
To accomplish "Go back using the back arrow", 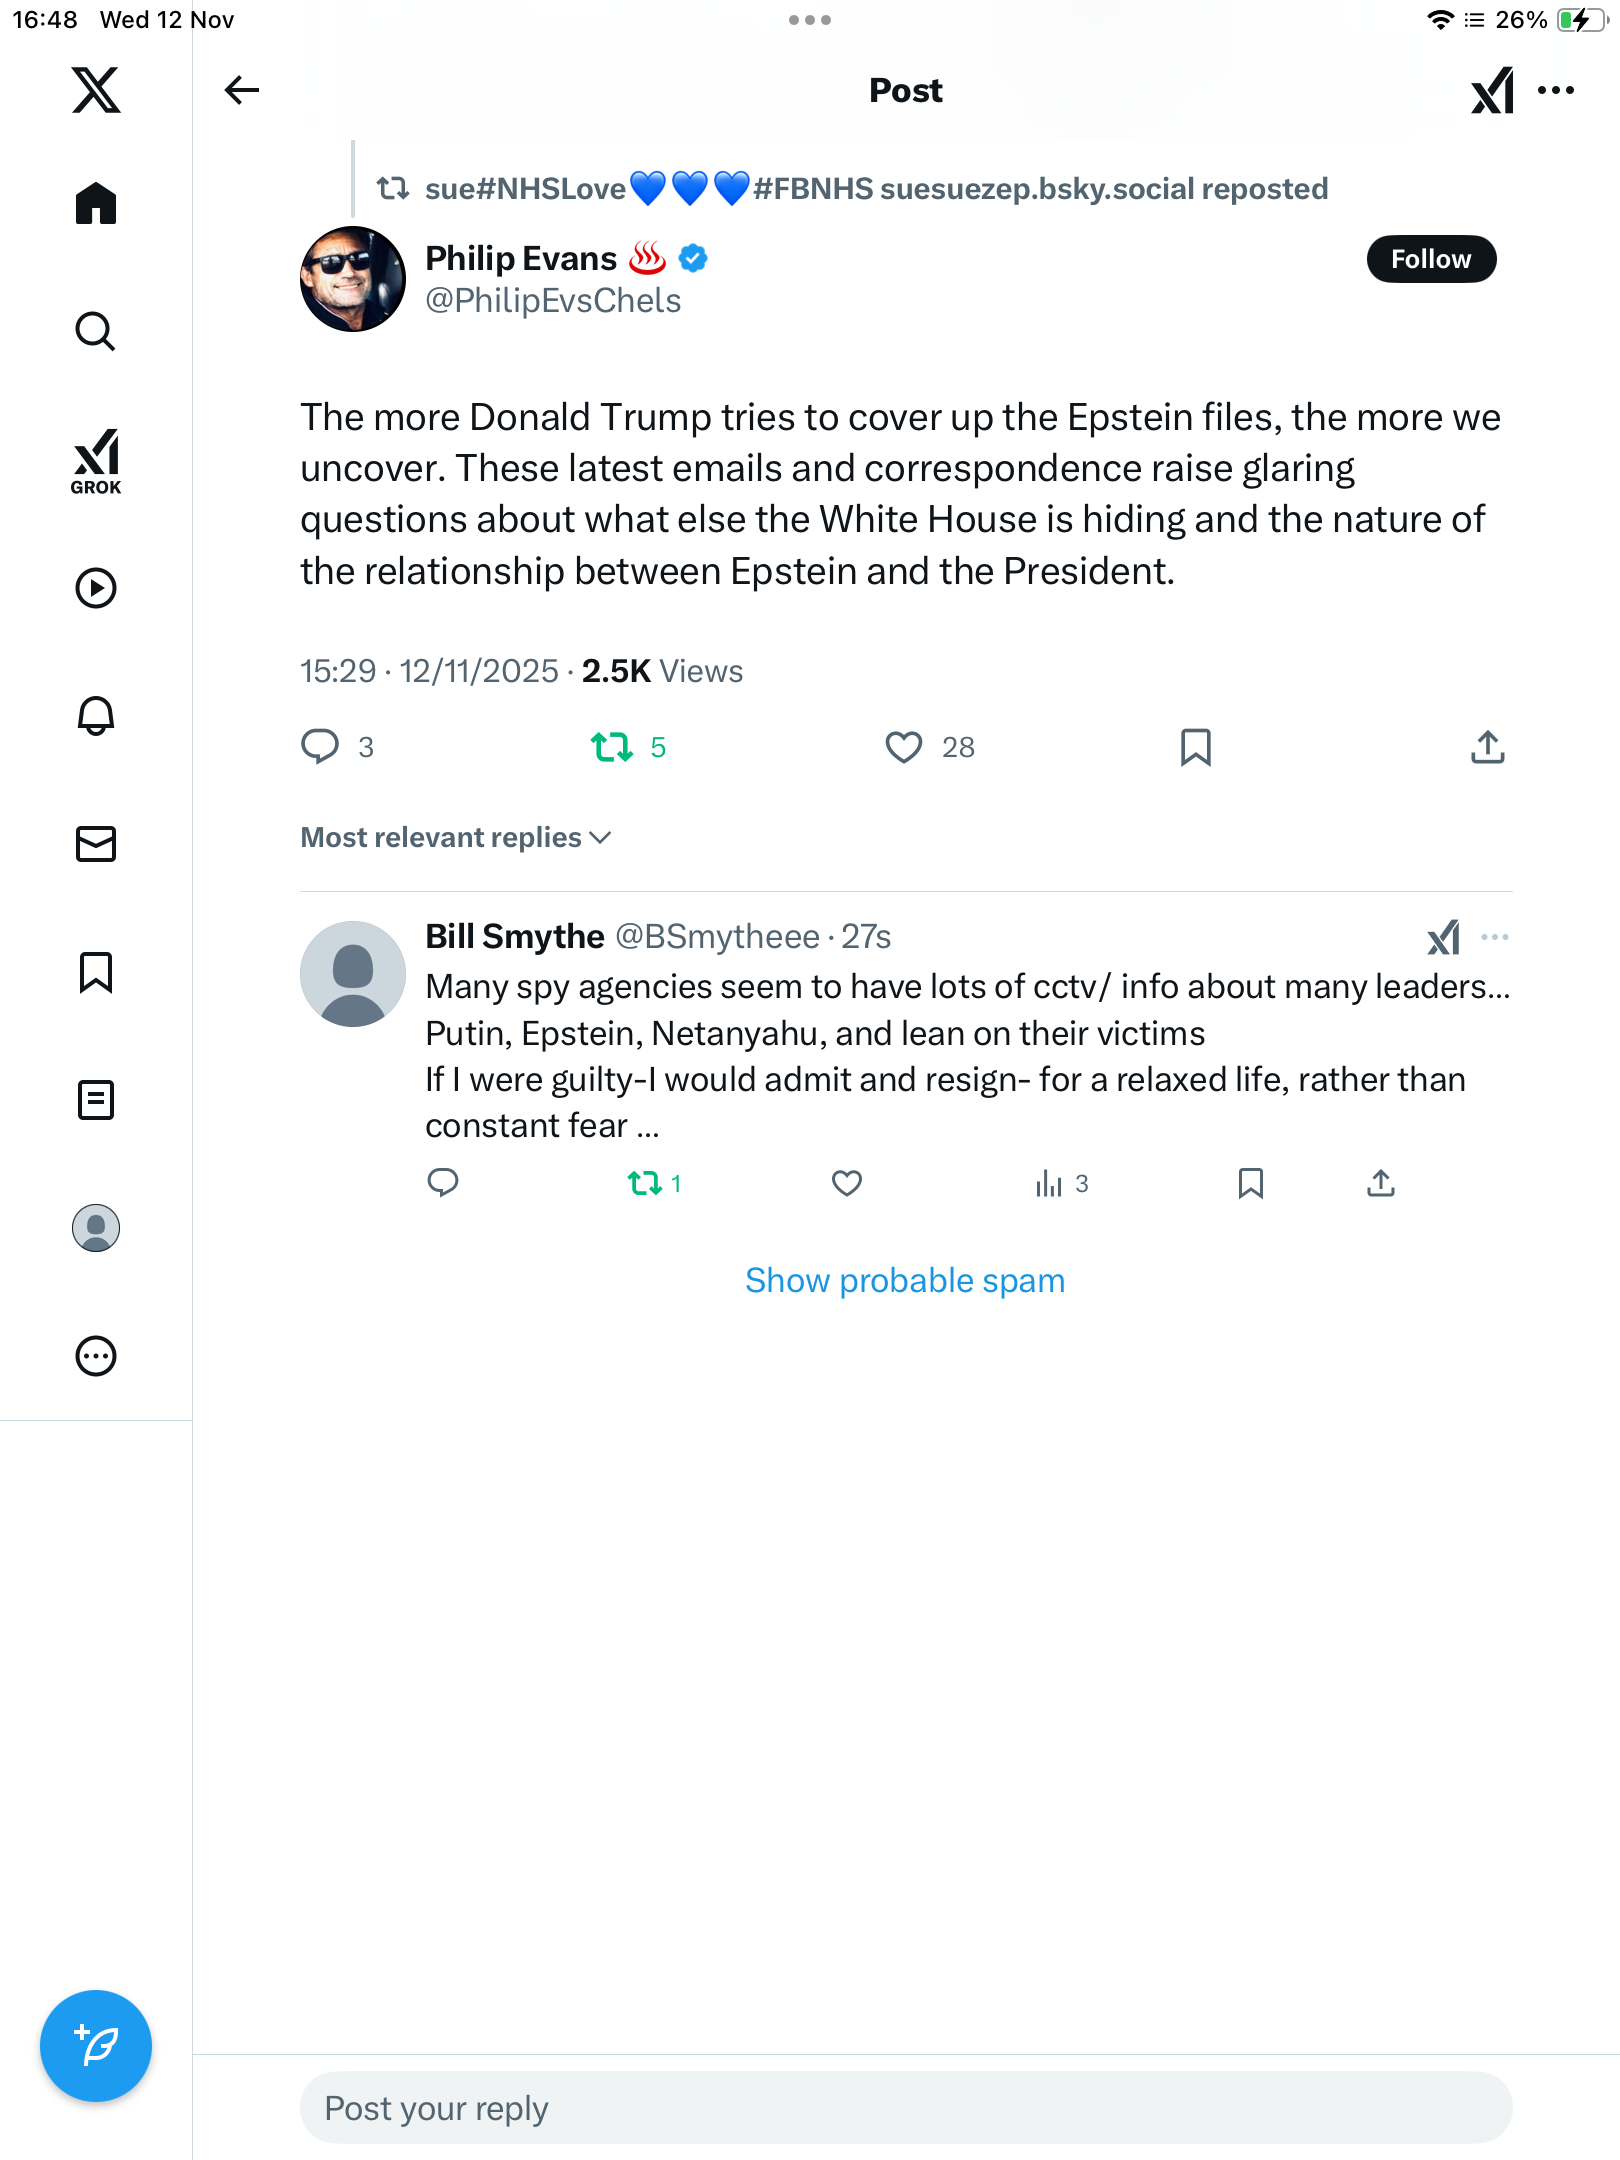I will (242, 90).
